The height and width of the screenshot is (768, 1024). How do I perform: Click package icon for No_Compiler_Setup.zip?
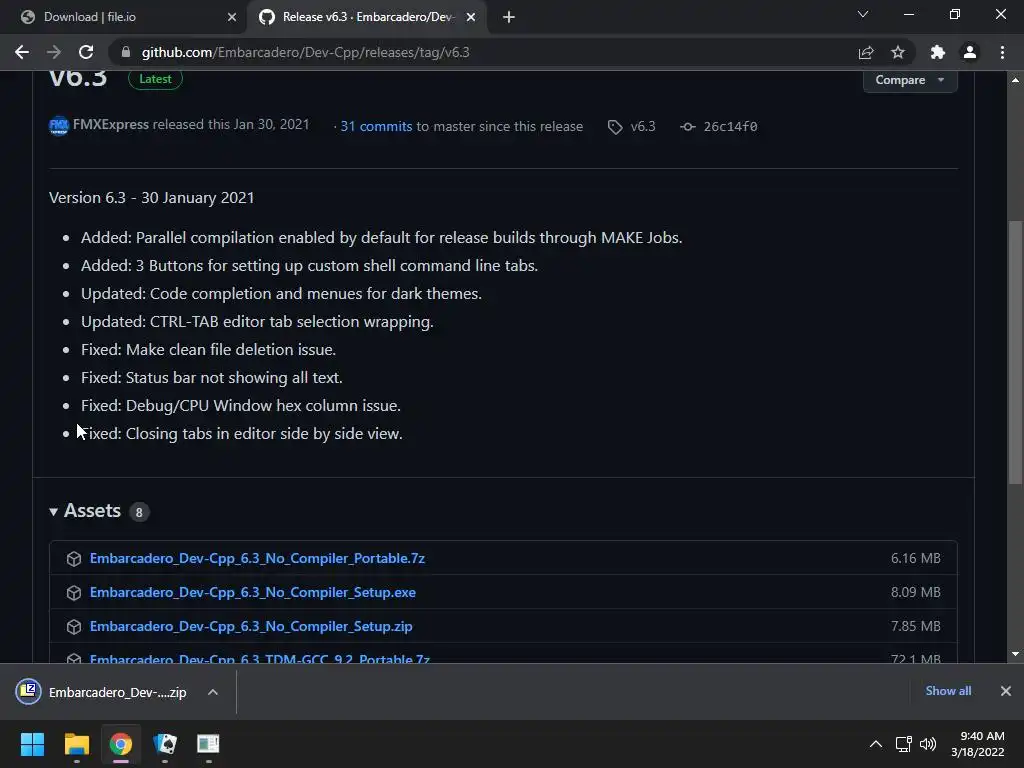point(74,627)
